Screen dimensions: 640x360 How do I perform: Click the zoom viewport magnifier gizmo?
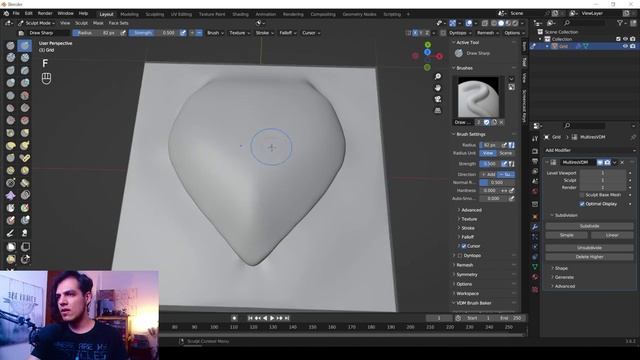[x=438, y=77]
